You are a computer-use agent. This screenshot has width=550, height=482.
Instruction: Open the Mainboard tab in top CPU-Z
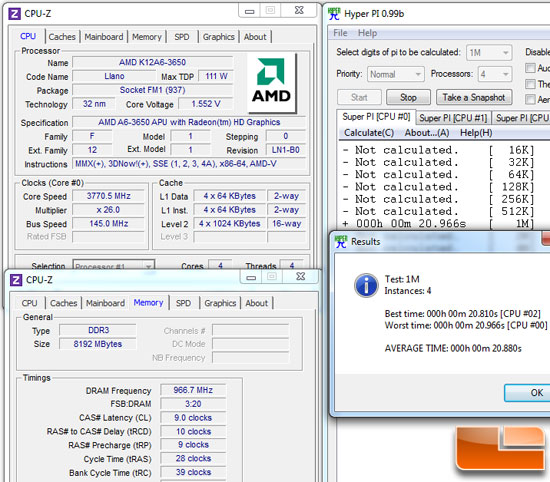(103, 37)
